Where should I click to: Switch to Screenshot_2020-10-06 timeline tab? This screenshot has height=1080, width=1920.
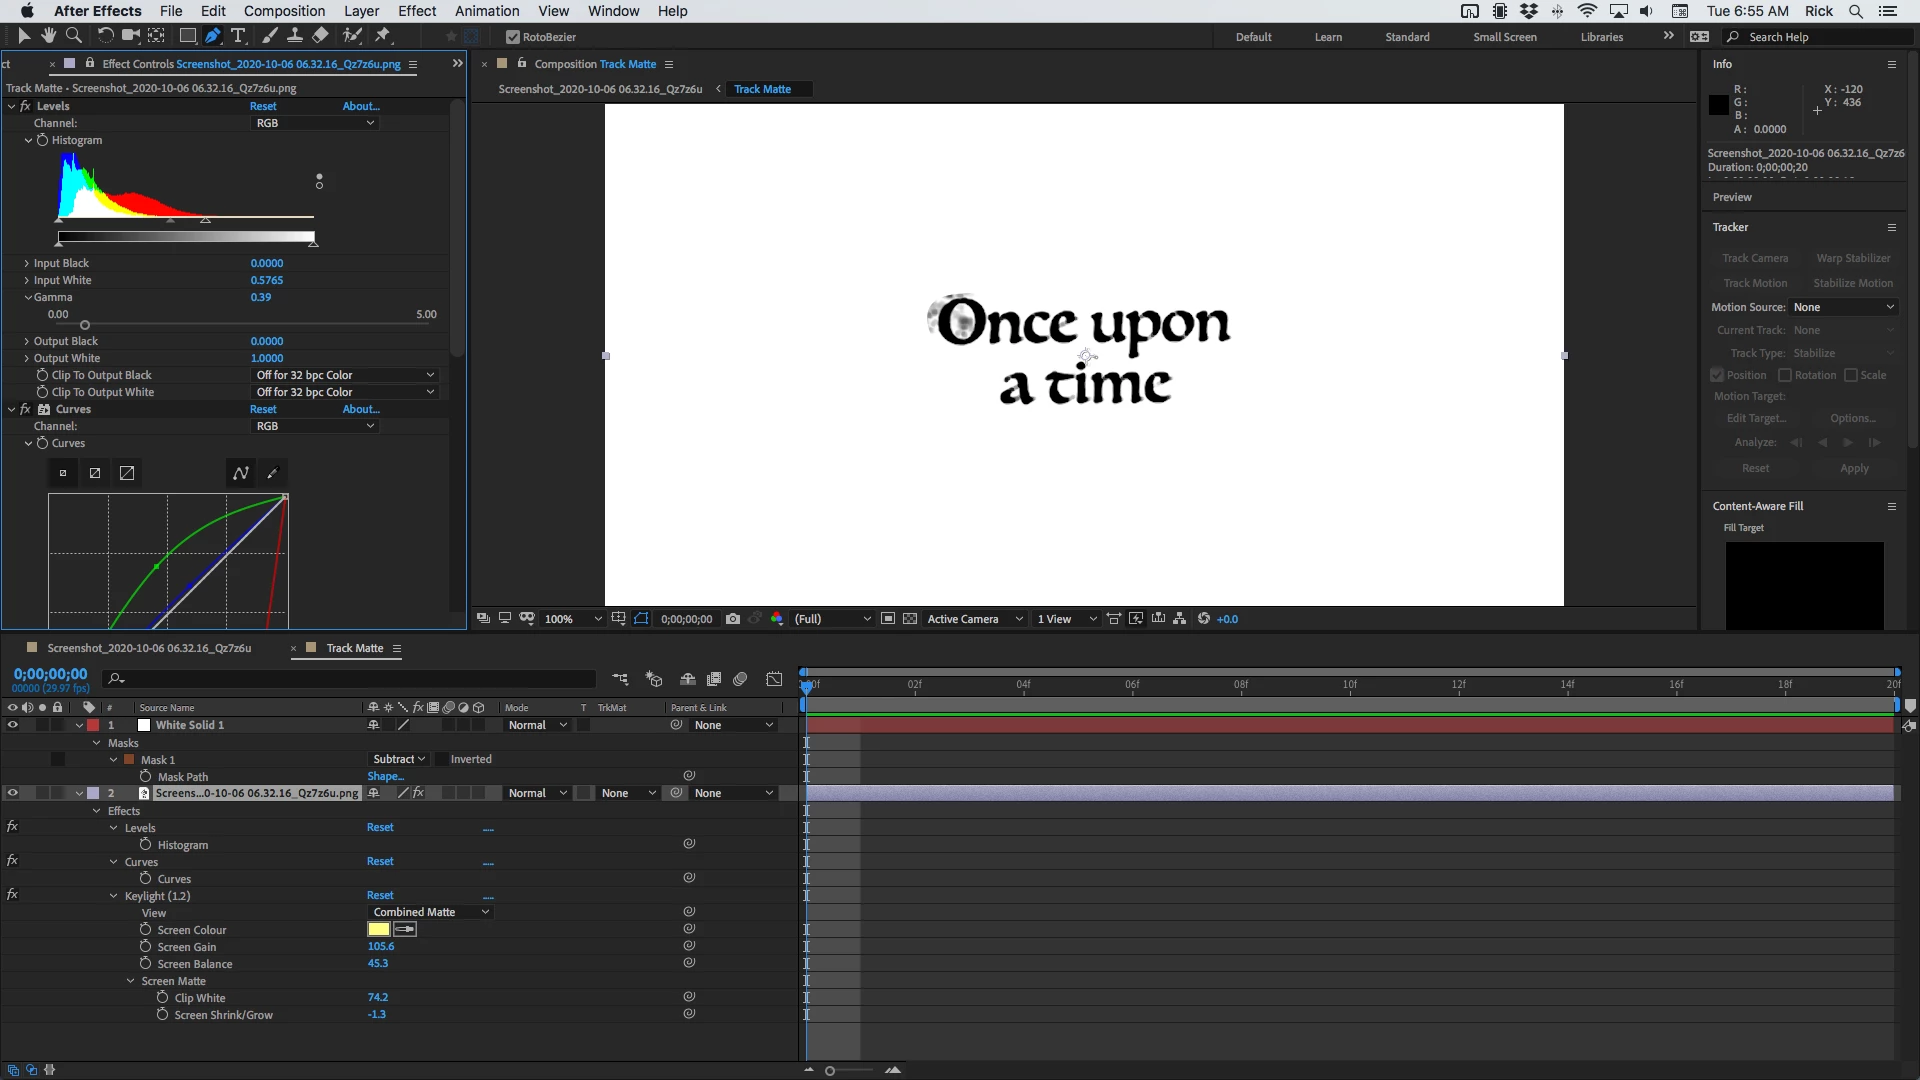click(149, 648)
